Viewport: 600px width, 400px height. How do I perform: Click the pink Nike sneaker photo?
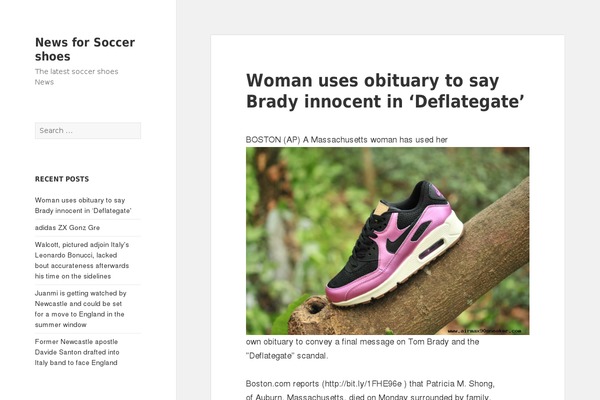click(x=388, y=241)
